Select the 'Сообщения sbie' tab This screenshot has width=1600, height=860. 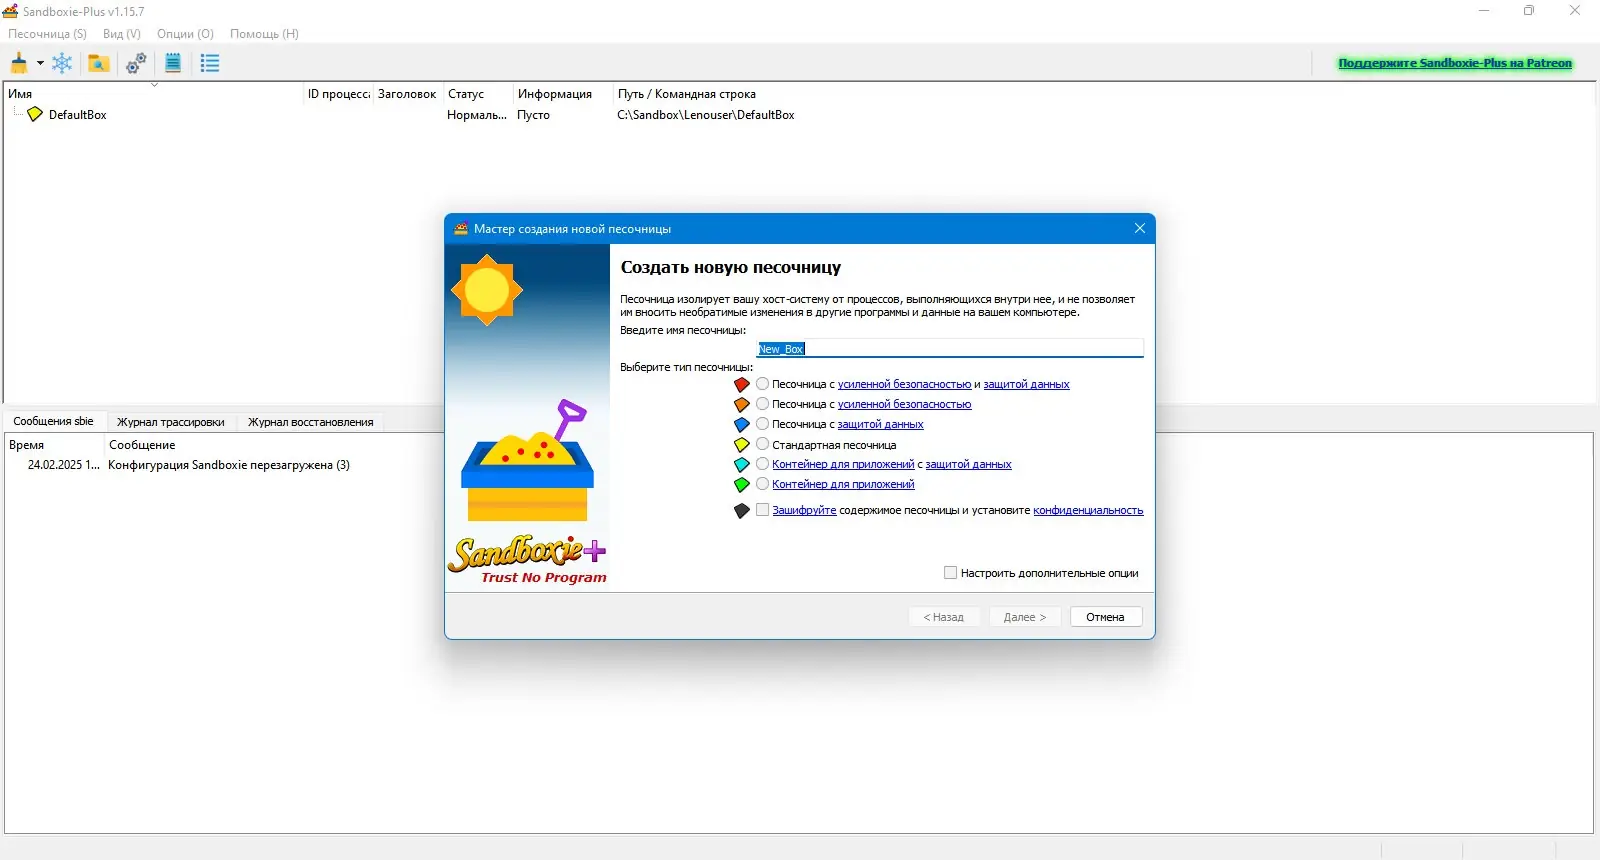coord(53,421)
